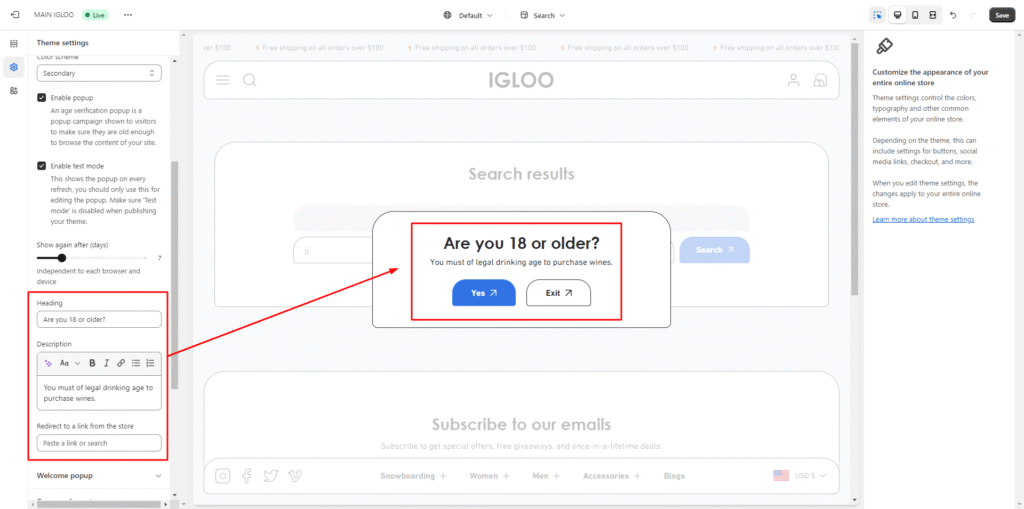Open the three-dot more actions menu
The width and height of the screenshot is (1024, 509).
[x=127, y=15]
